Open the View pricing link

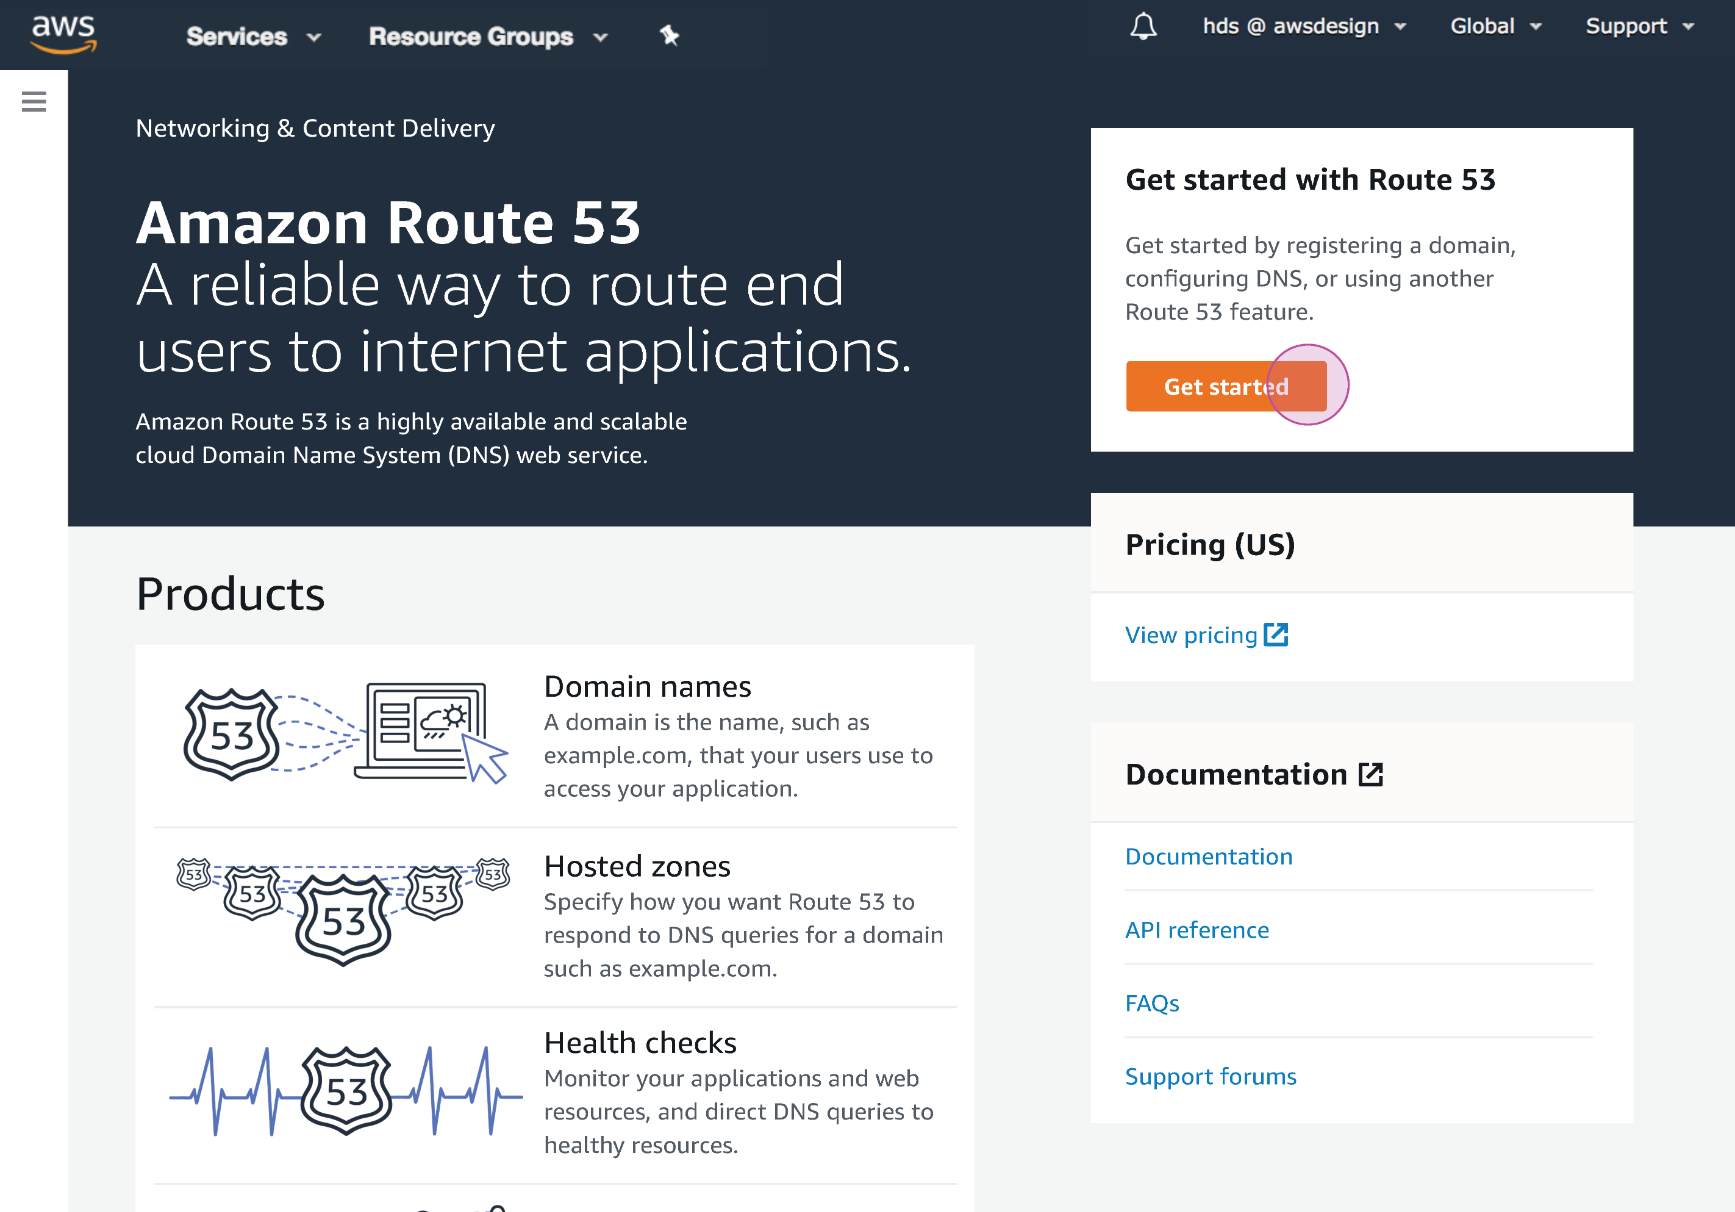(1191, 635)
